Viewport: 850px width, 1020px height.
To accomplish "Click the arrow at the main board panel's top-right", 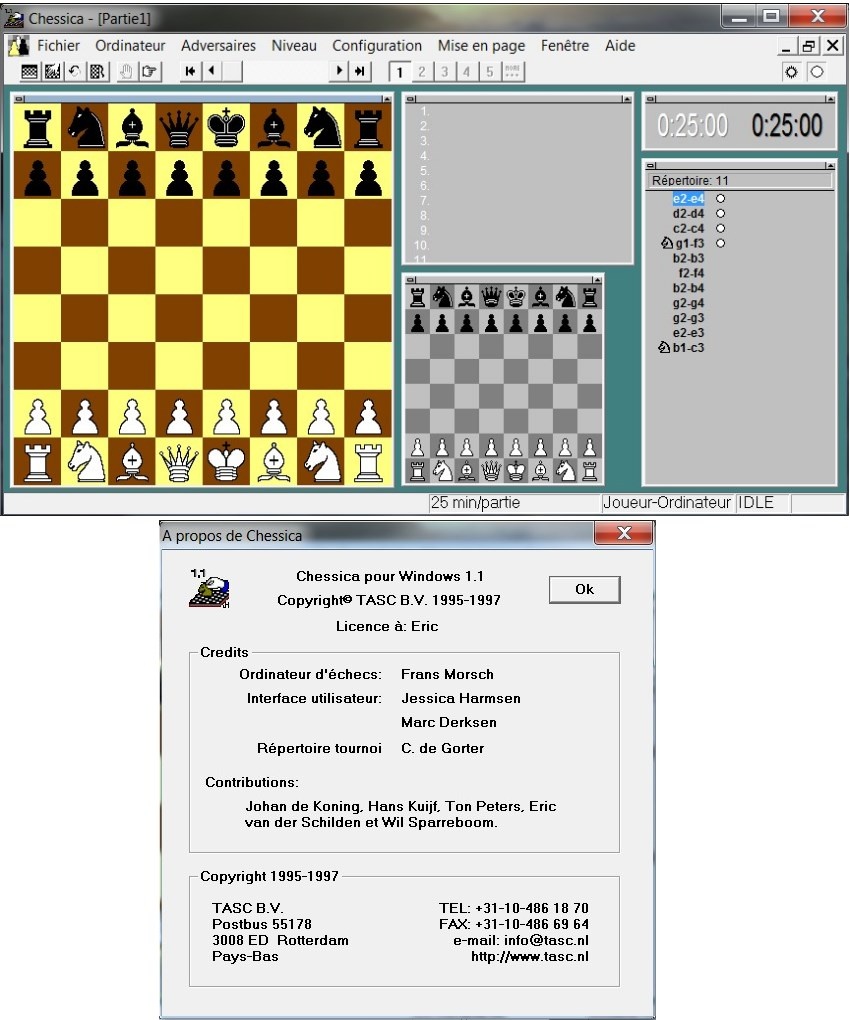I will tap(387, 99).
